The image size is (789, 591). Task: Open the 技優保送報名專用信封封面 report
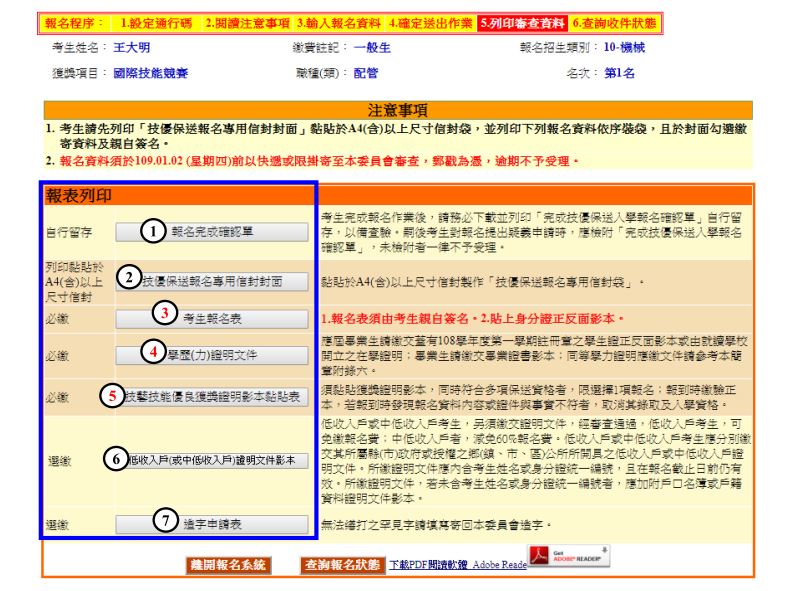point(212,281)
